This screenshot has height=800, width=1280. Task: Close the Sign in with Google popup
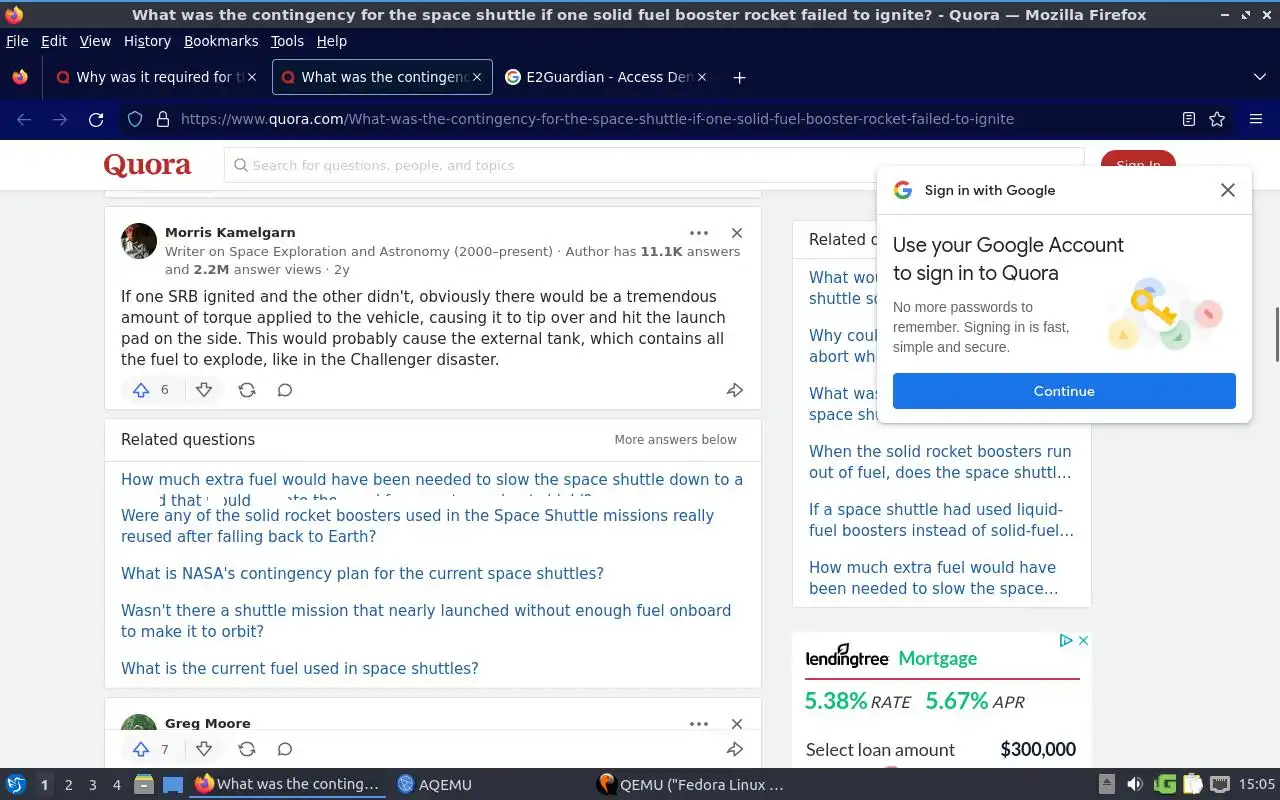point(1228,190)
